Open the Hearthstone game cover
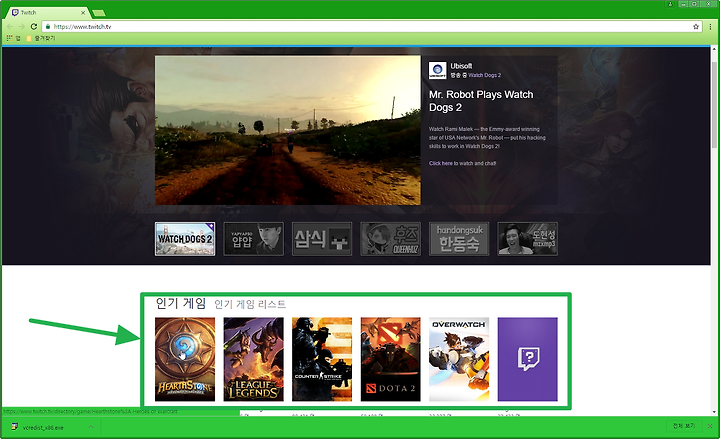 (x=185, y=359)
